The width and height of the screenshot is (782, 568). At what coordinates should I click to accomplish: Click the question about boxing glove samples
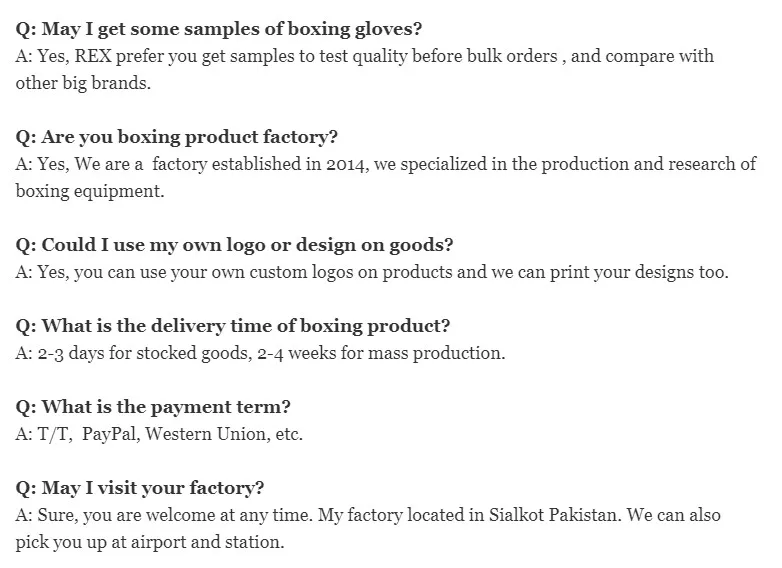pos(219,29)
